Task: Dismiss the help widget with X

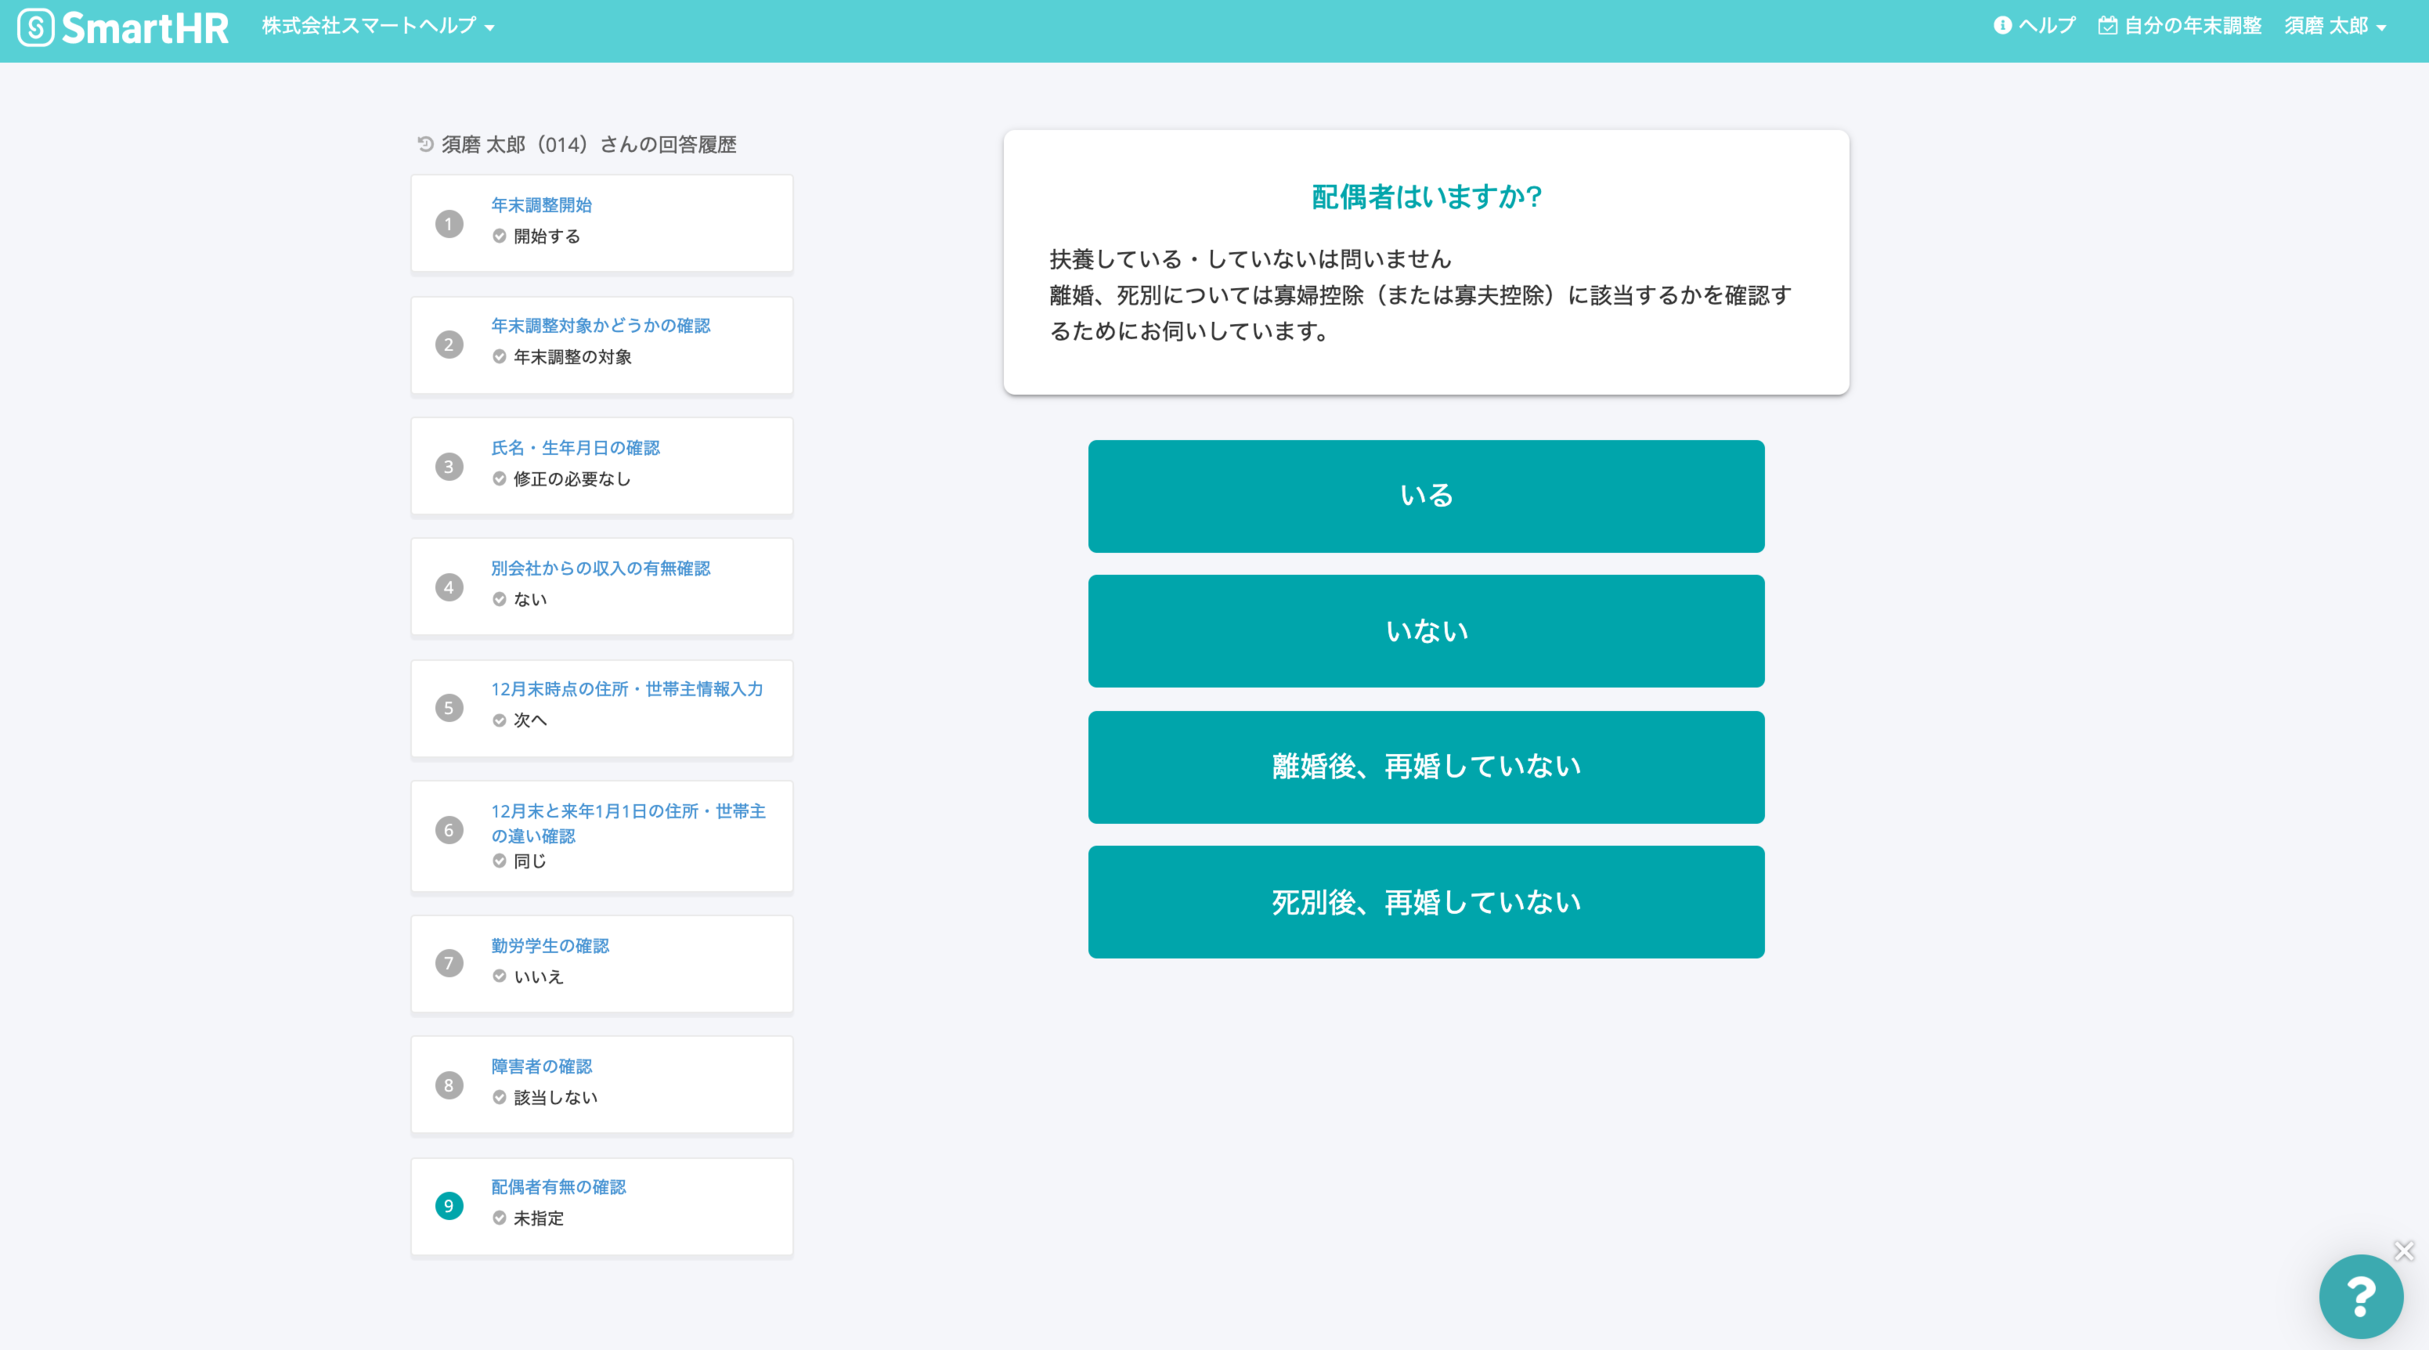Action: 2404,1250
